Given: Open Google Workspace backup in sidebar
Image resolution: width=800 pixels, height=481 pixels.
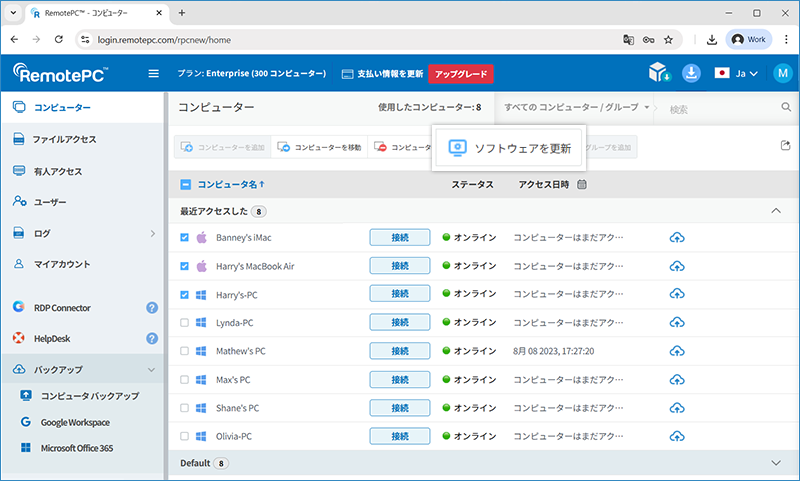Looking at the screenshot, I should tap(75, 422).
